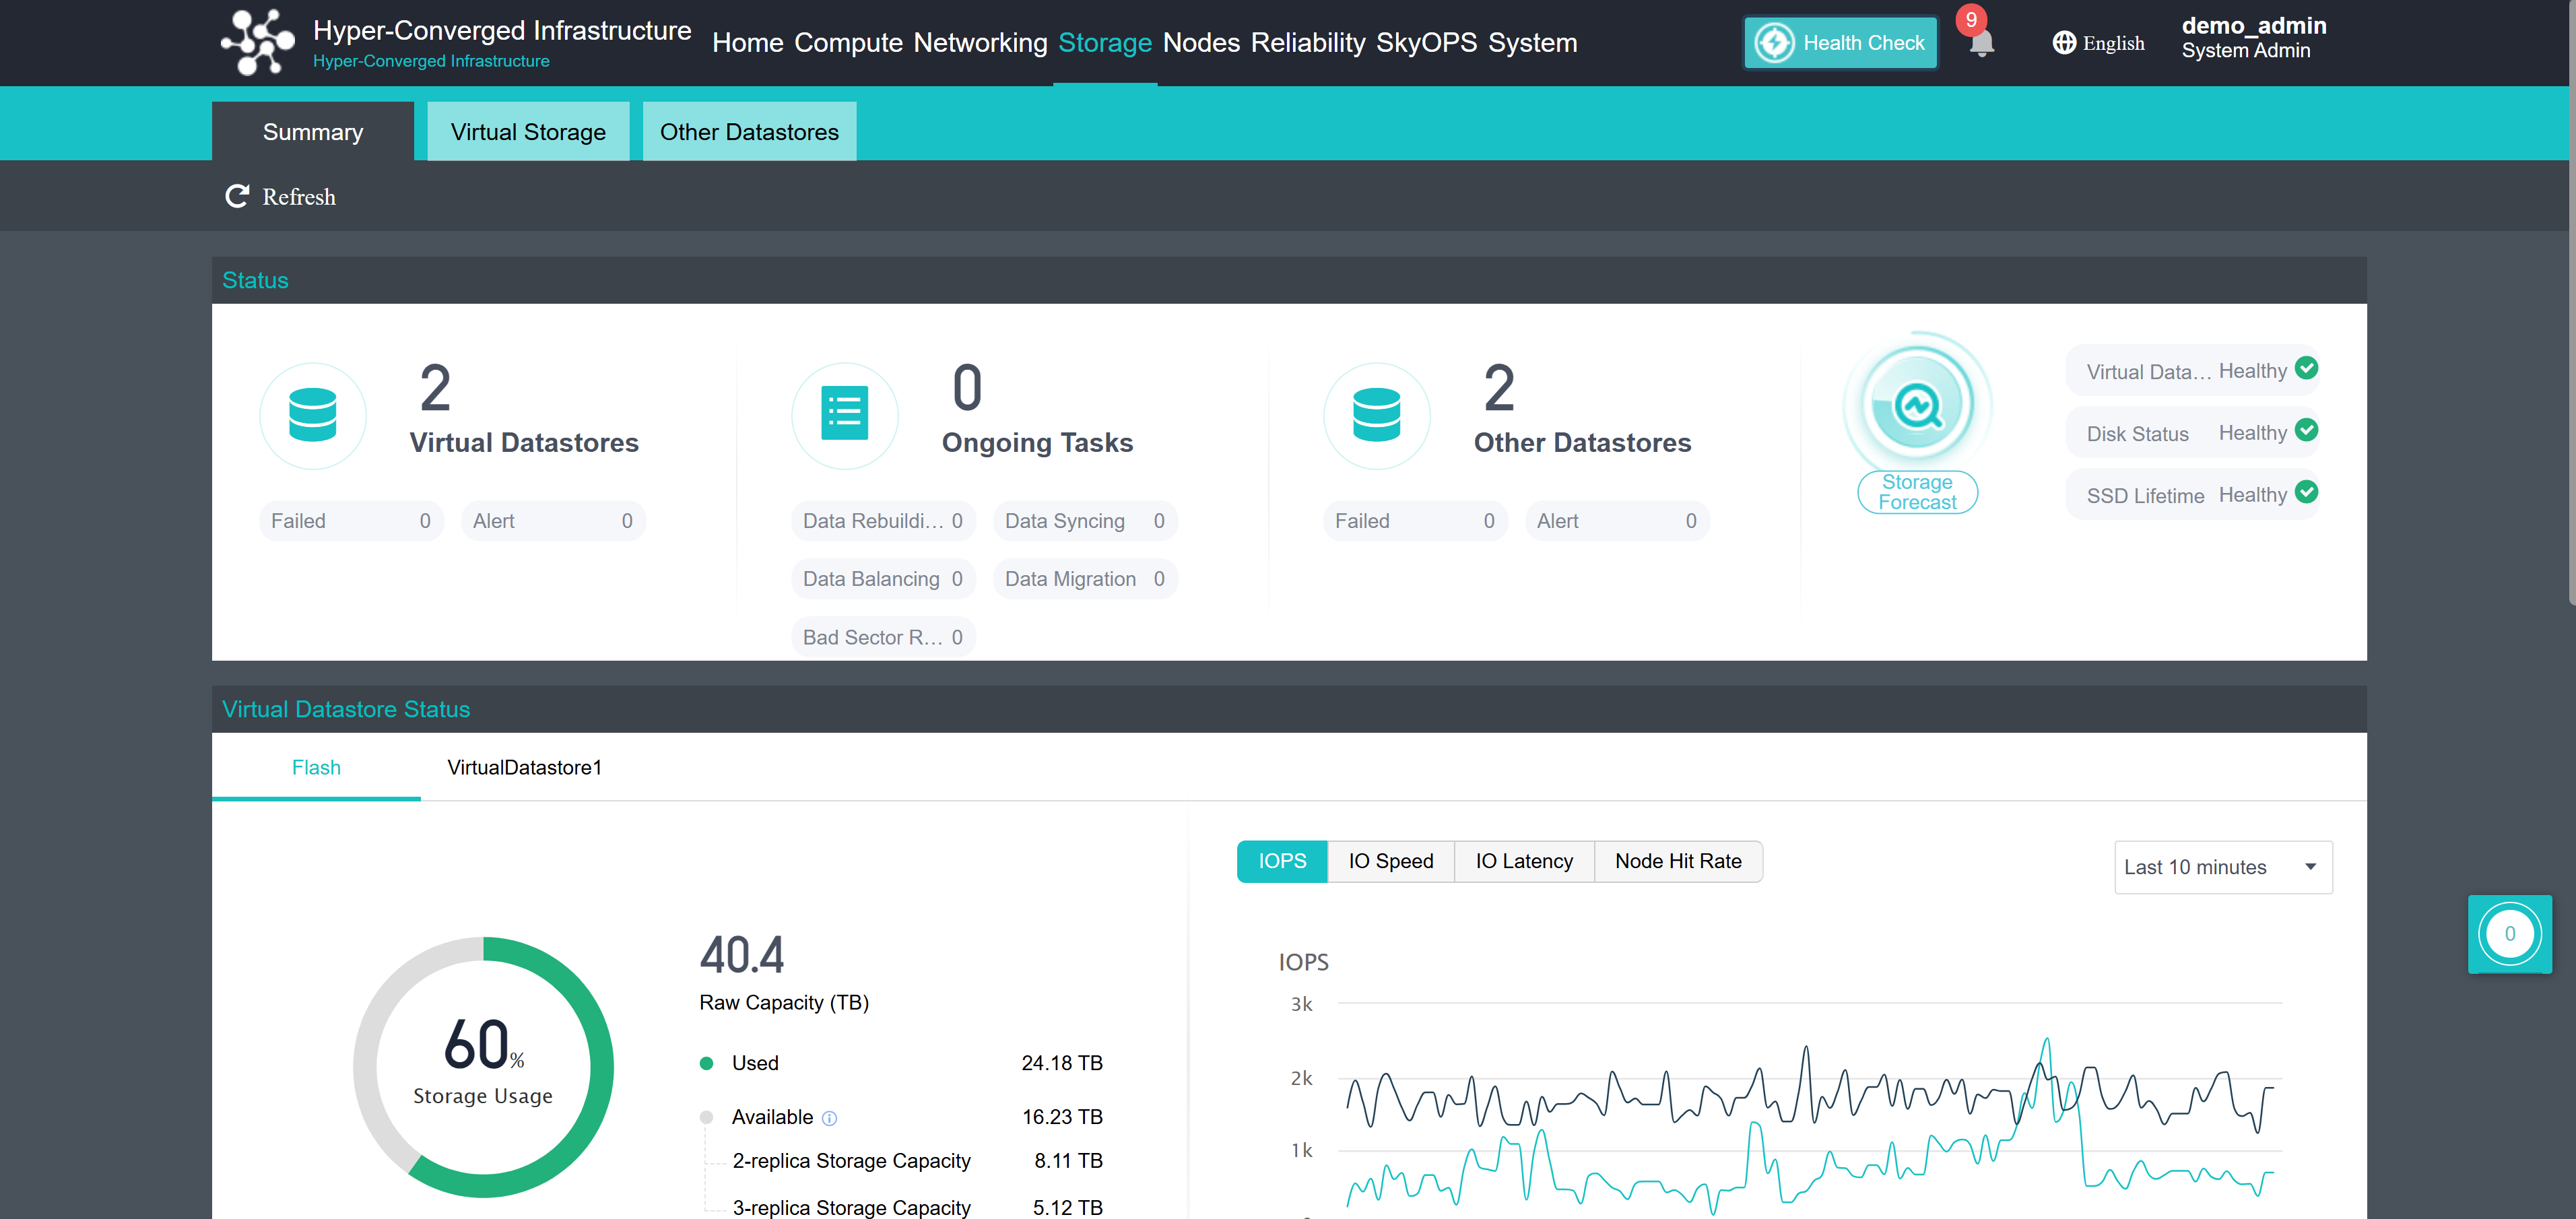The height and width of the screenshot is (1219, 2576).
Task: Open the Virtual Storage tab
Action: pos(528,132)
